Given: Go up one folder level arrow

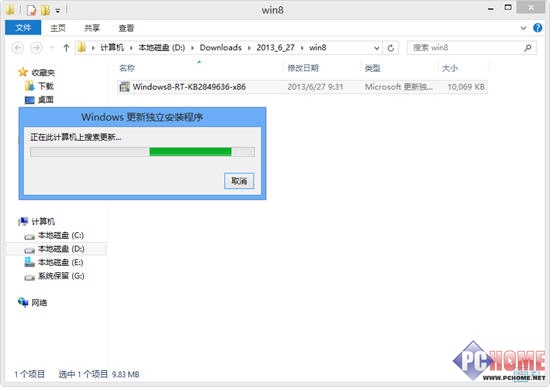Looking at the screenshot, I should (66, 48).
